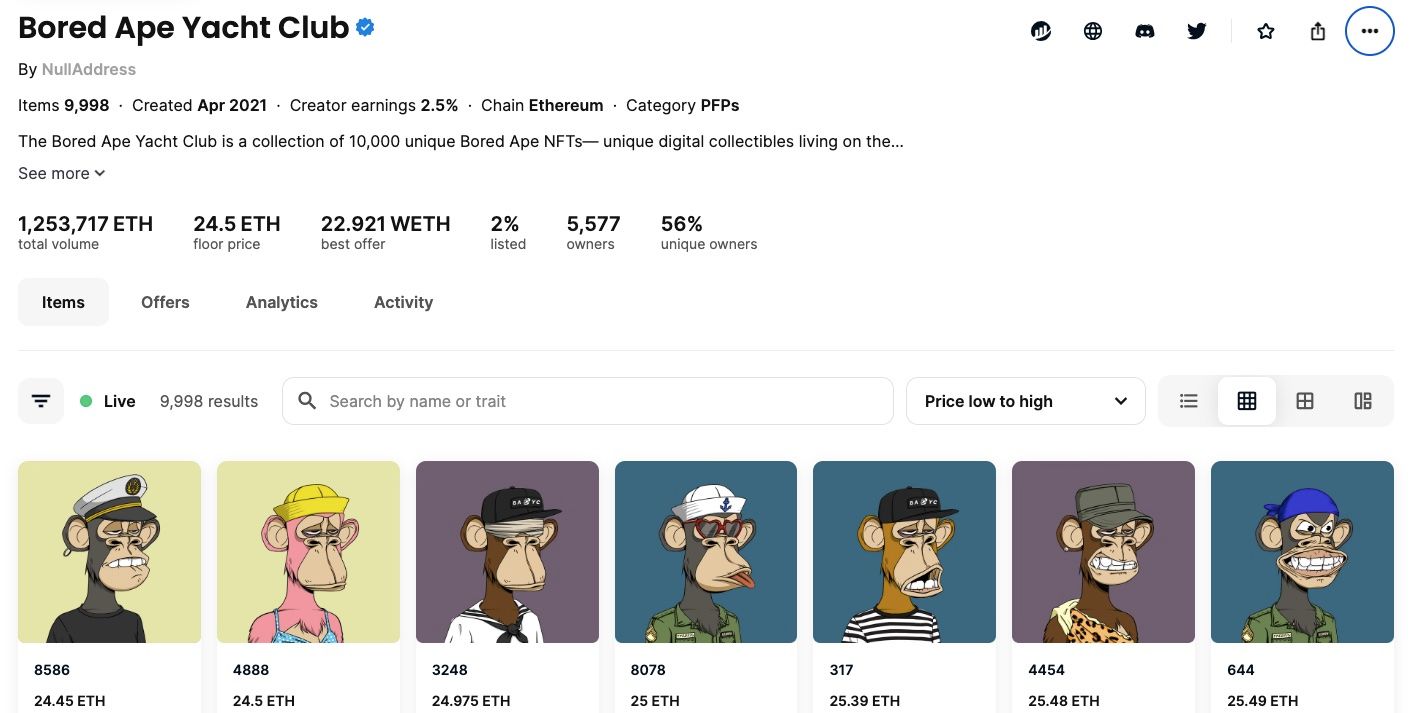
Task: Visit the collection website globe icon
Action: click(1093, 31)
